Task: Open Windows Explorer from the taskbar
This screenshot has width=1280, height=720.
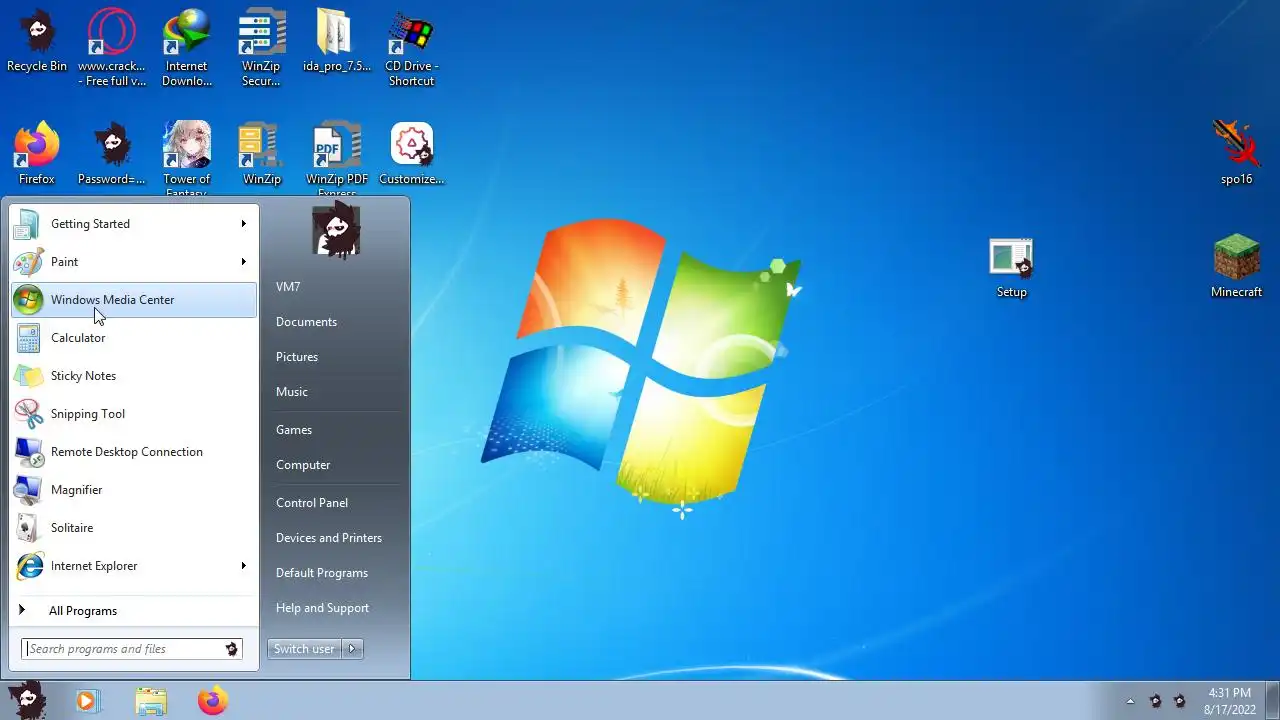Action: click(x=151, y=701)
